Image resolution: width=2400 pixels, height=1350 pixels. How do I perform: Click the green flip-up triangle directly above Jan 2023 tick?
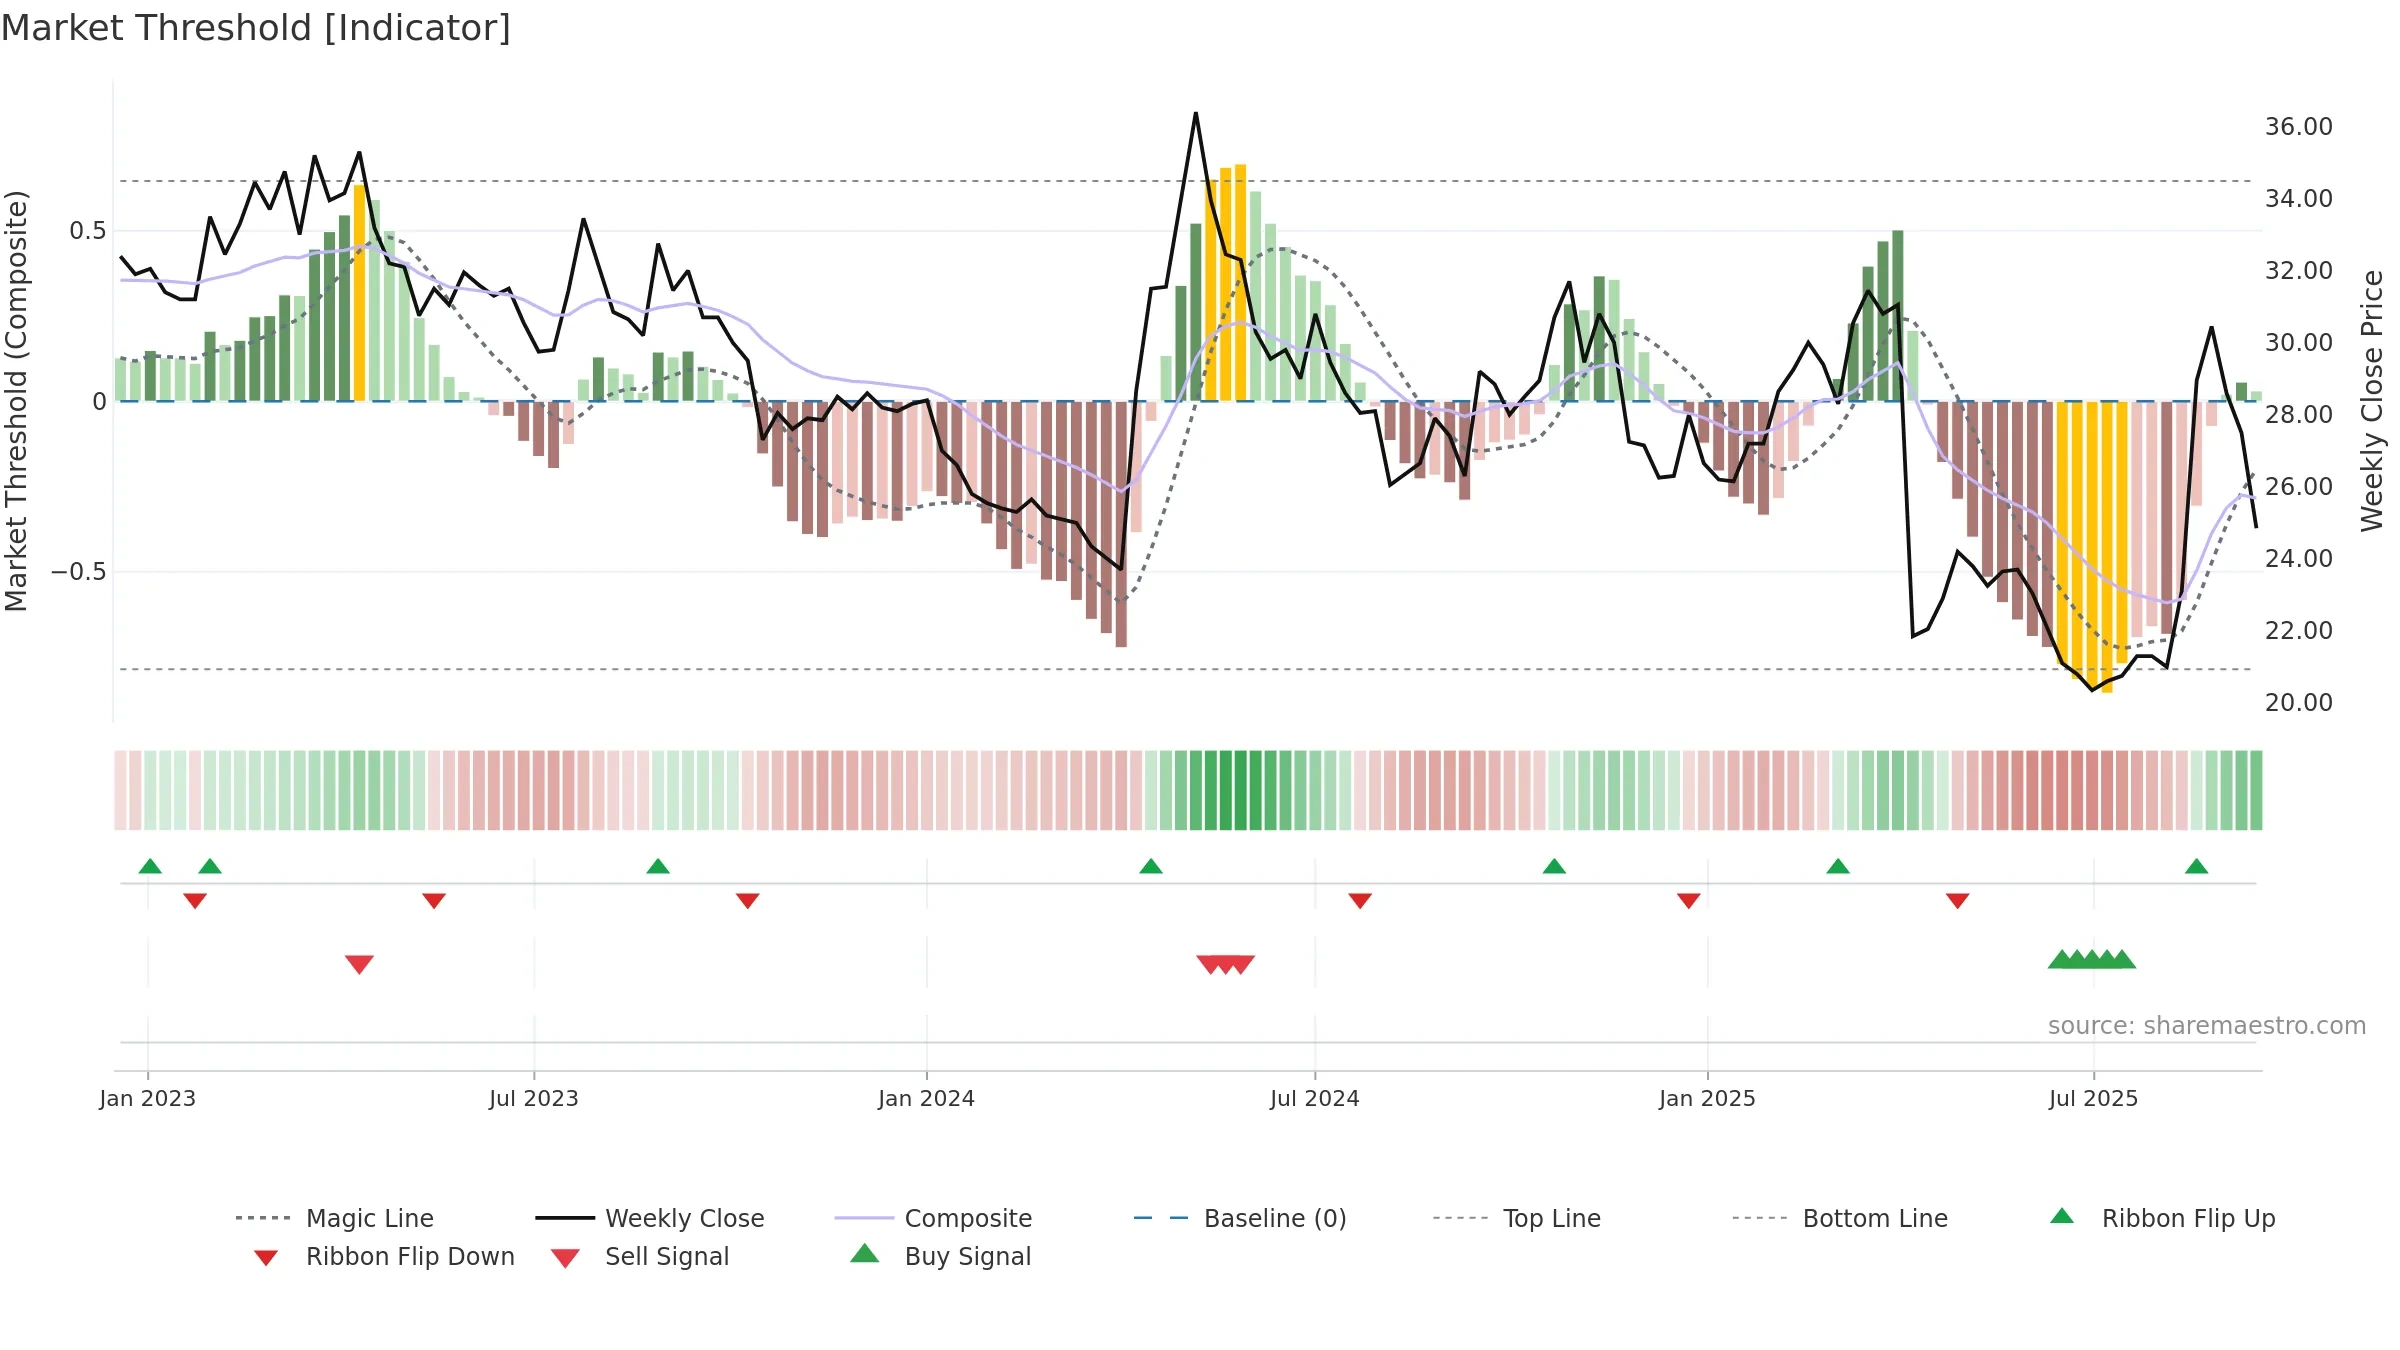pos(150,866)
